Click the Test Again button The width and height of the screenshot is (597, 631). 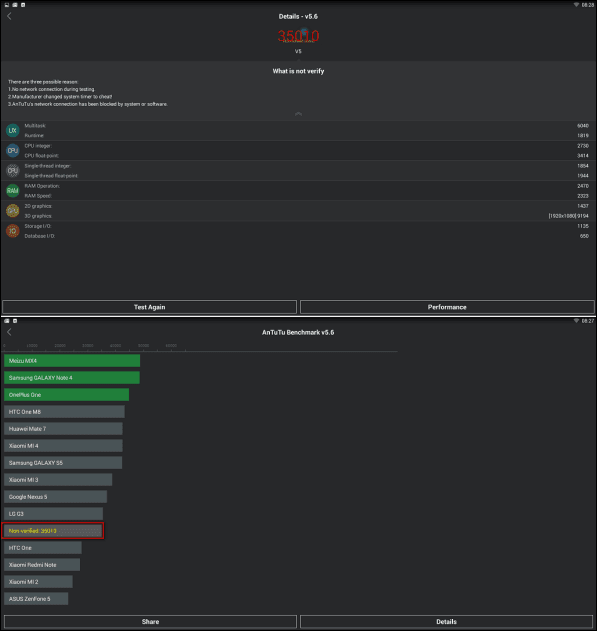click(149, 307)
